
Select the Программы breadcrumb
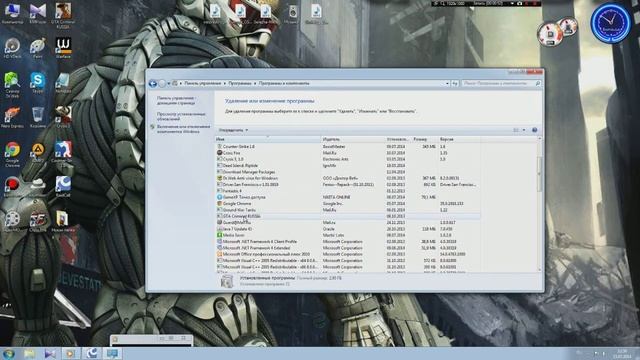(x=240, y=83)
